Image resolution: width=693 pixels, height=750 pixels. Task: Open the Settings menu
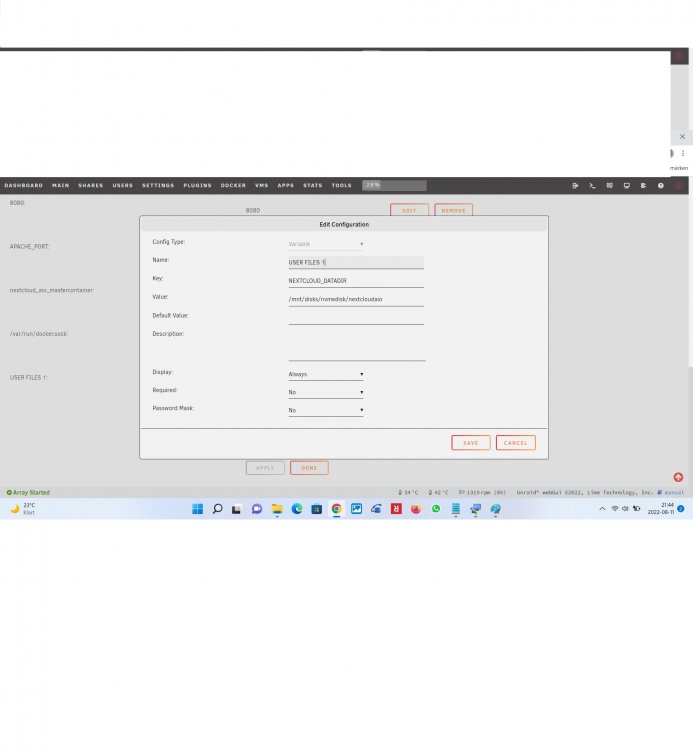tap(158, 185)
